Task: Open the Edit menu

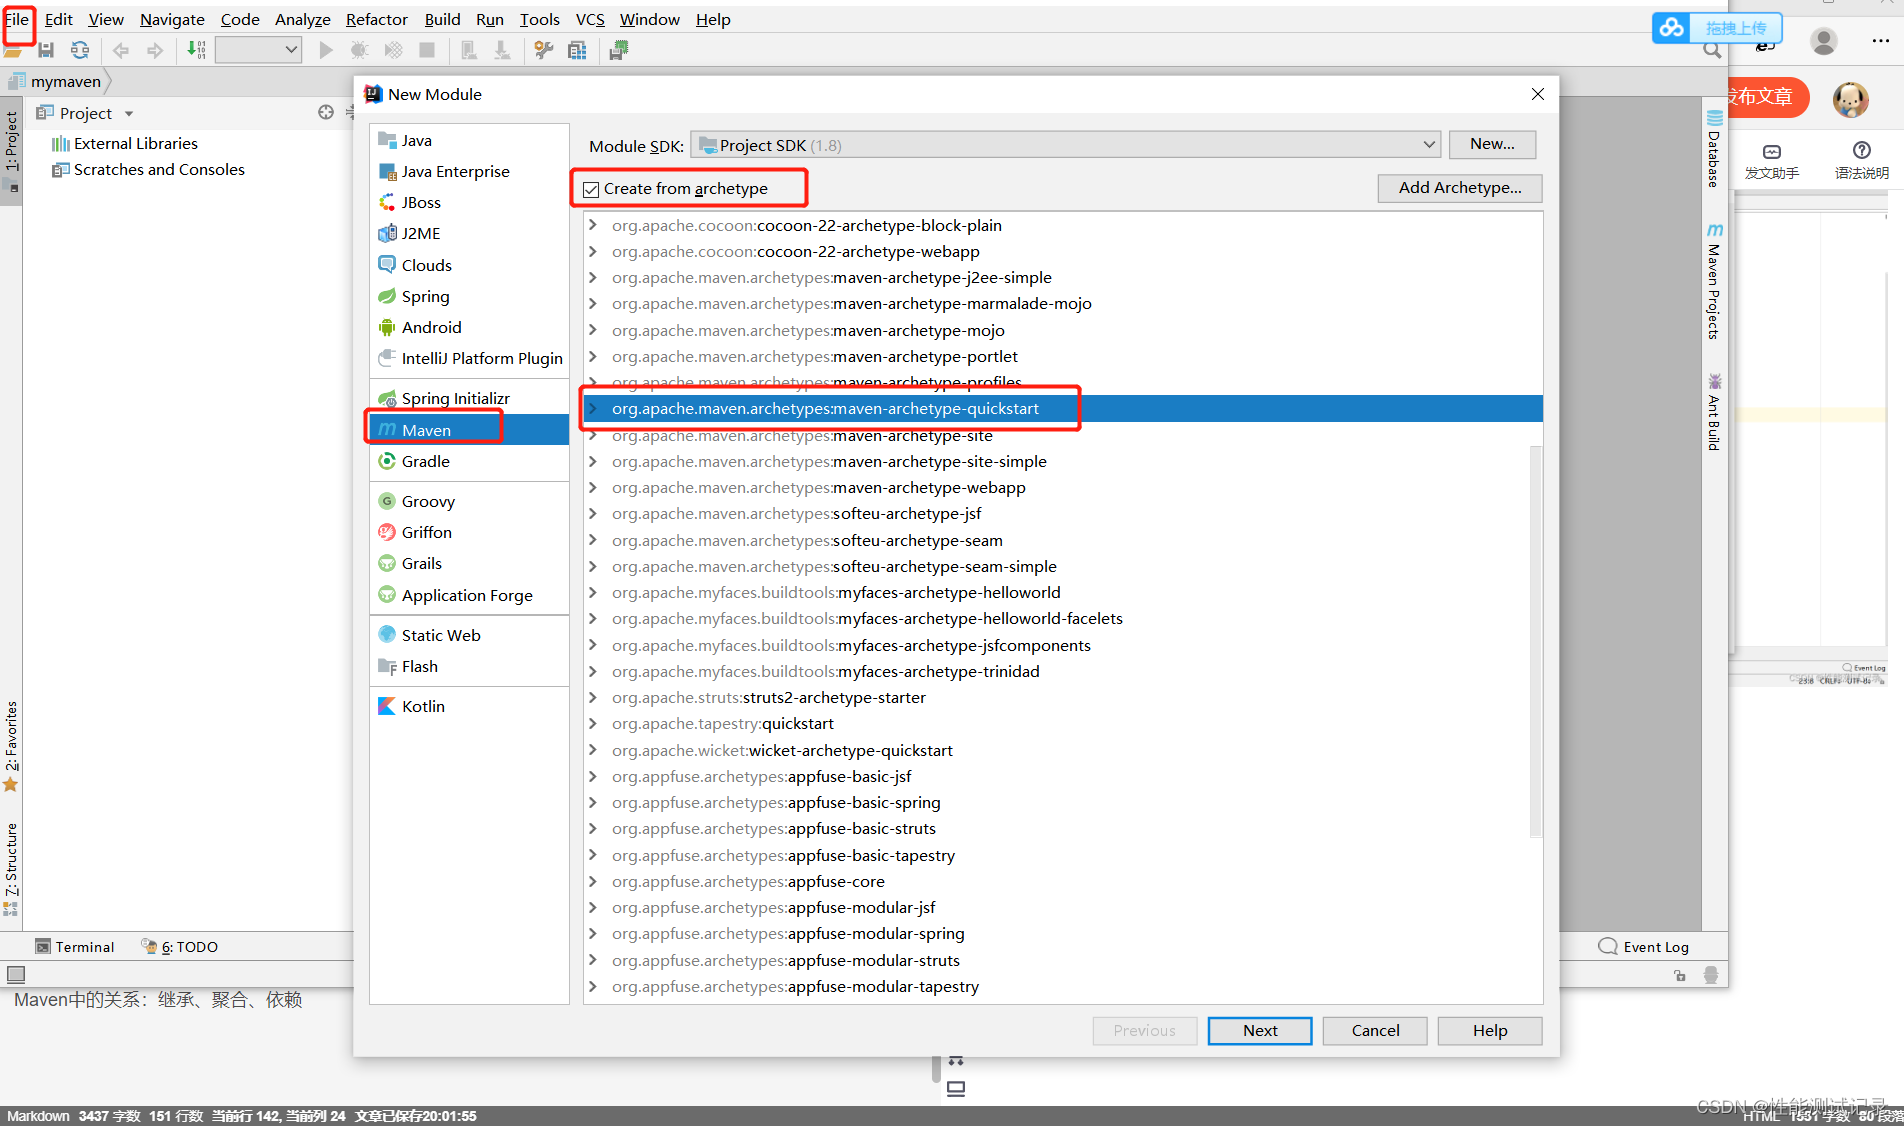Action: point(59,19)
